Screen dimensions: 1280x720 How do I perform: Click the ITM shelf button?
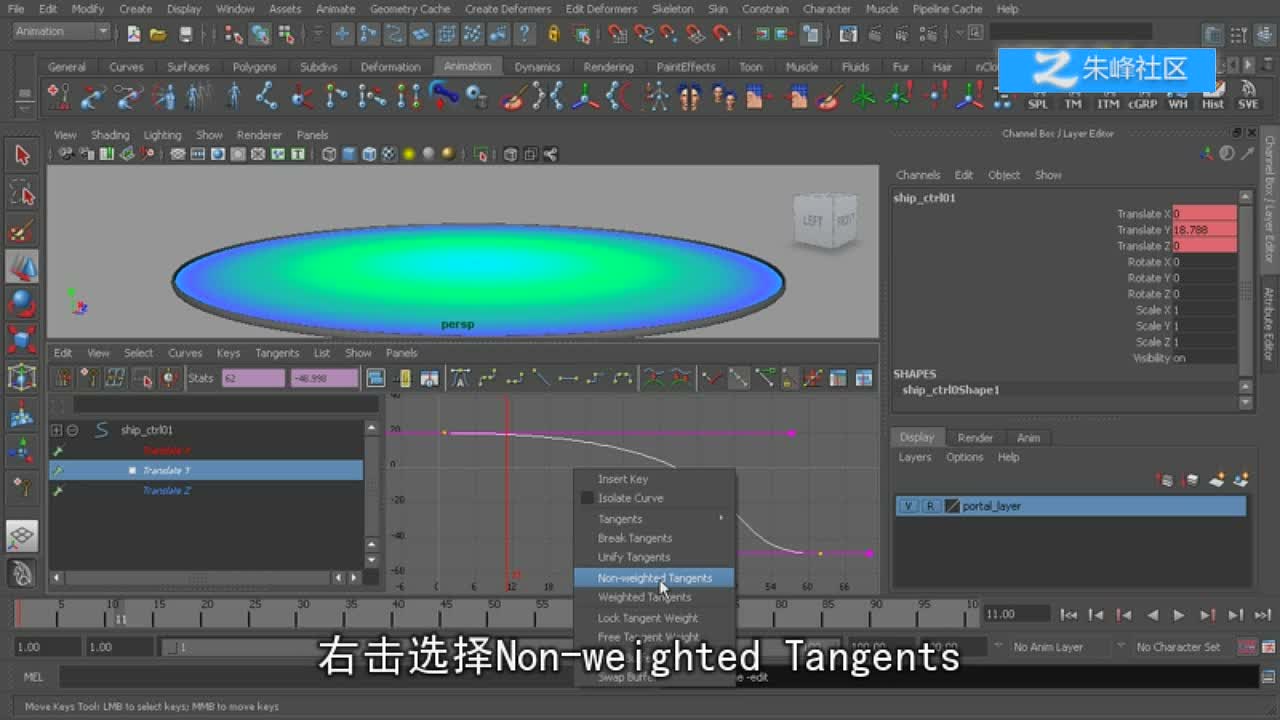pos(1108,97)
